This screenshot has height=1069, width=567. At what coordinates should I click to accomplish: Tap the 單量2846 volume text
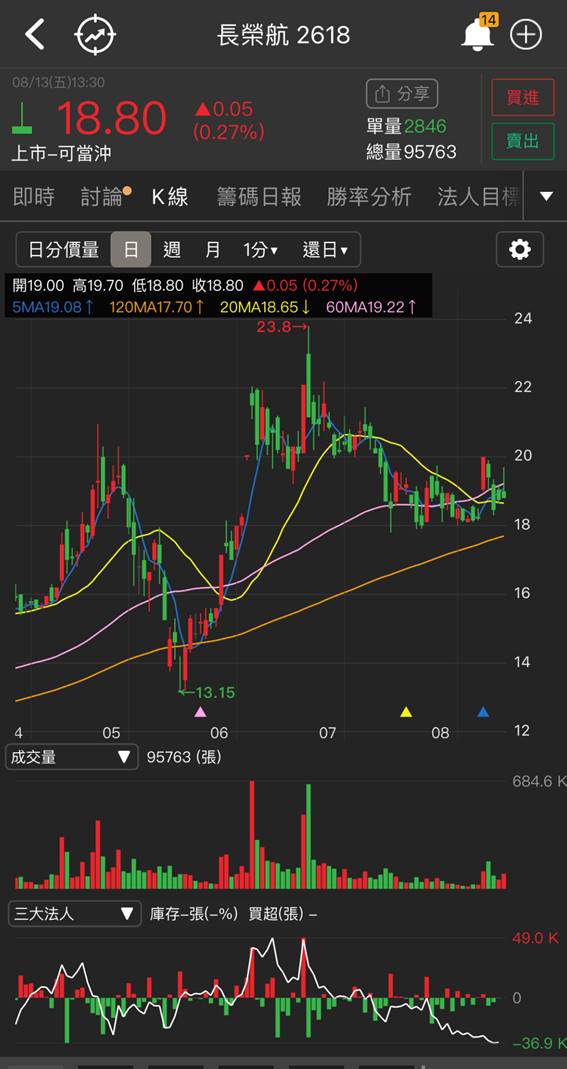(x=406, y=126)
